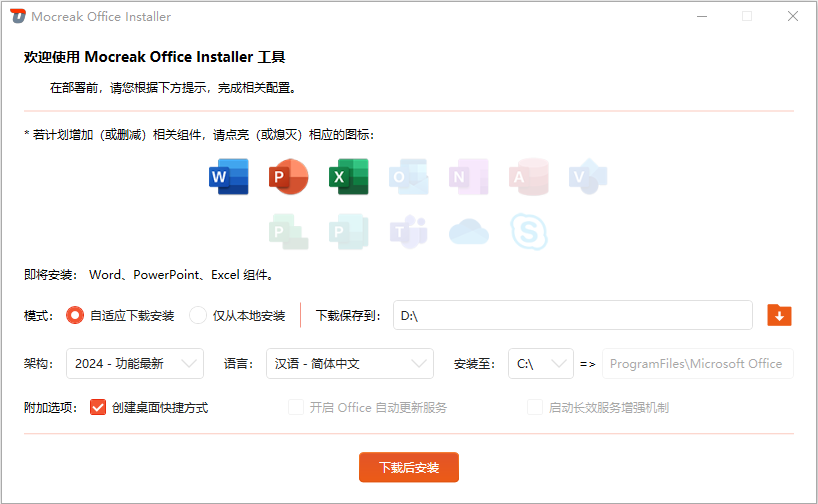Enable the Outlook component icon
This screenshot has height=504, width=818.
(408, 177)
